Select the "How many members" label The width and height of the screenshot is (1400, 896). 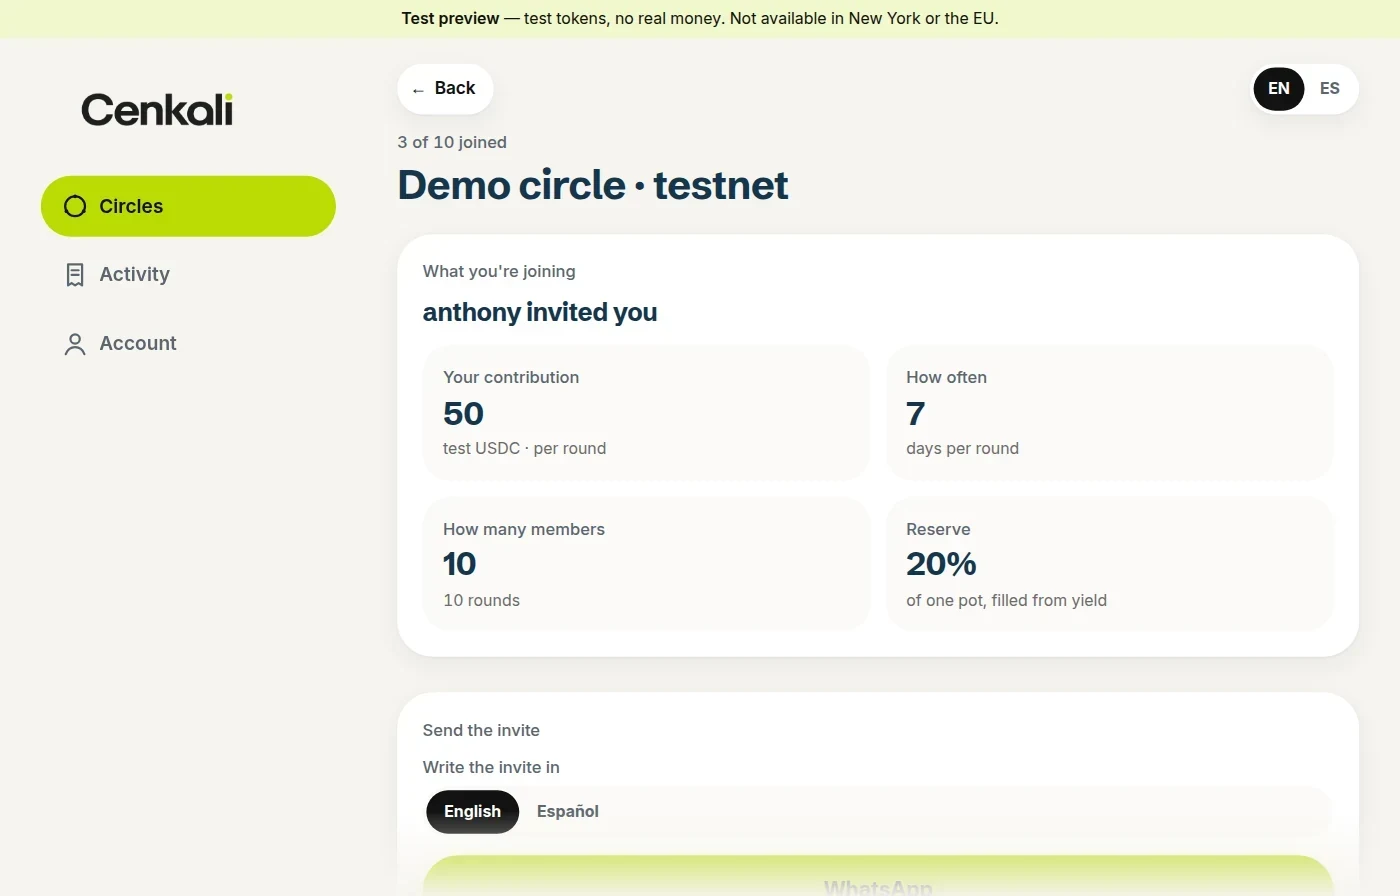click(524, 529)
